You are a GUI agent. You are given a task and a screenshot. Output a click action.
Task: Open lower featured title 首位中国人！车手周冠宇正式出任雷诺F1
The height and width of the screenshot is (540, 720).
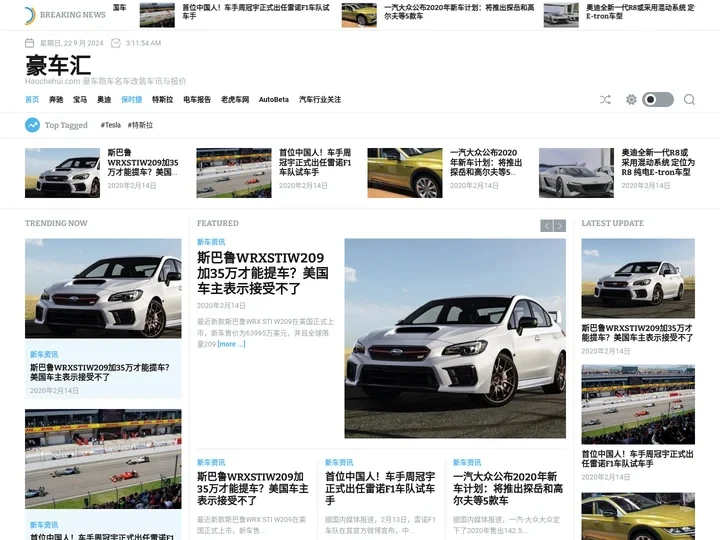380,488
